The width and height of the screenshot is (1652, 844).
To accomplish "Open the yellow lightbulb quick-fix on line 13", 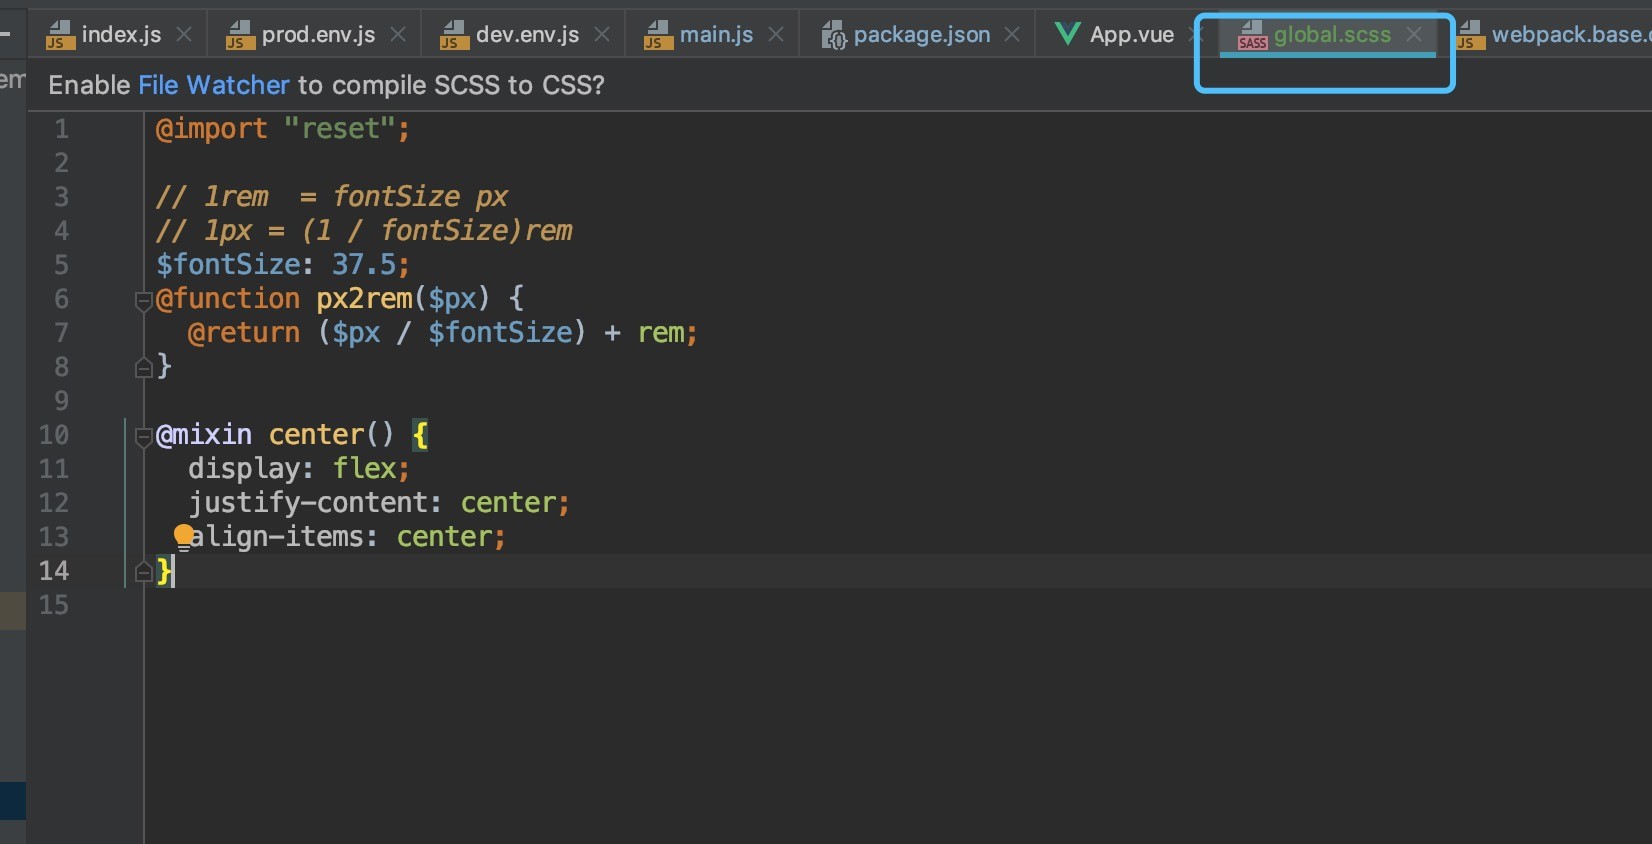I will tap(184, 537).
